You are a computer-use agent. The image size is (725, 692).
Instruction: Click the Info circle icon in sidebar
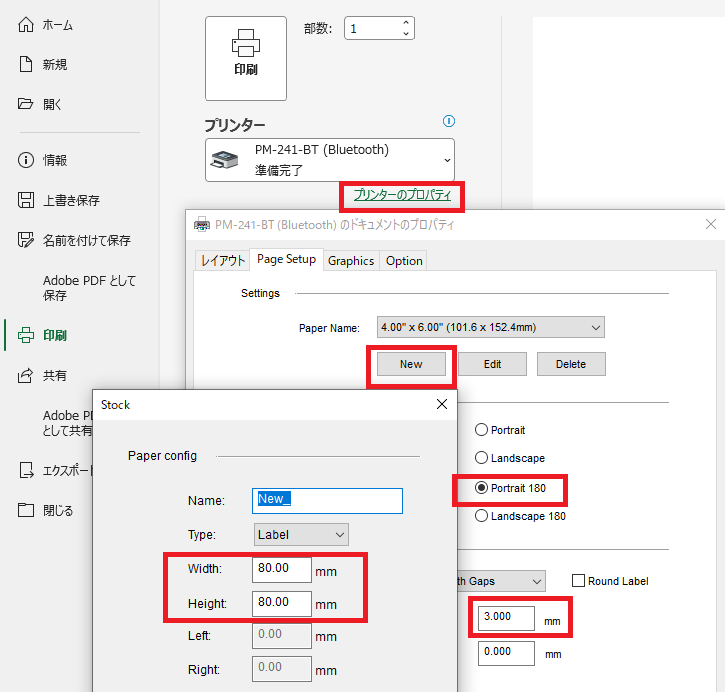tap(27, 160)
